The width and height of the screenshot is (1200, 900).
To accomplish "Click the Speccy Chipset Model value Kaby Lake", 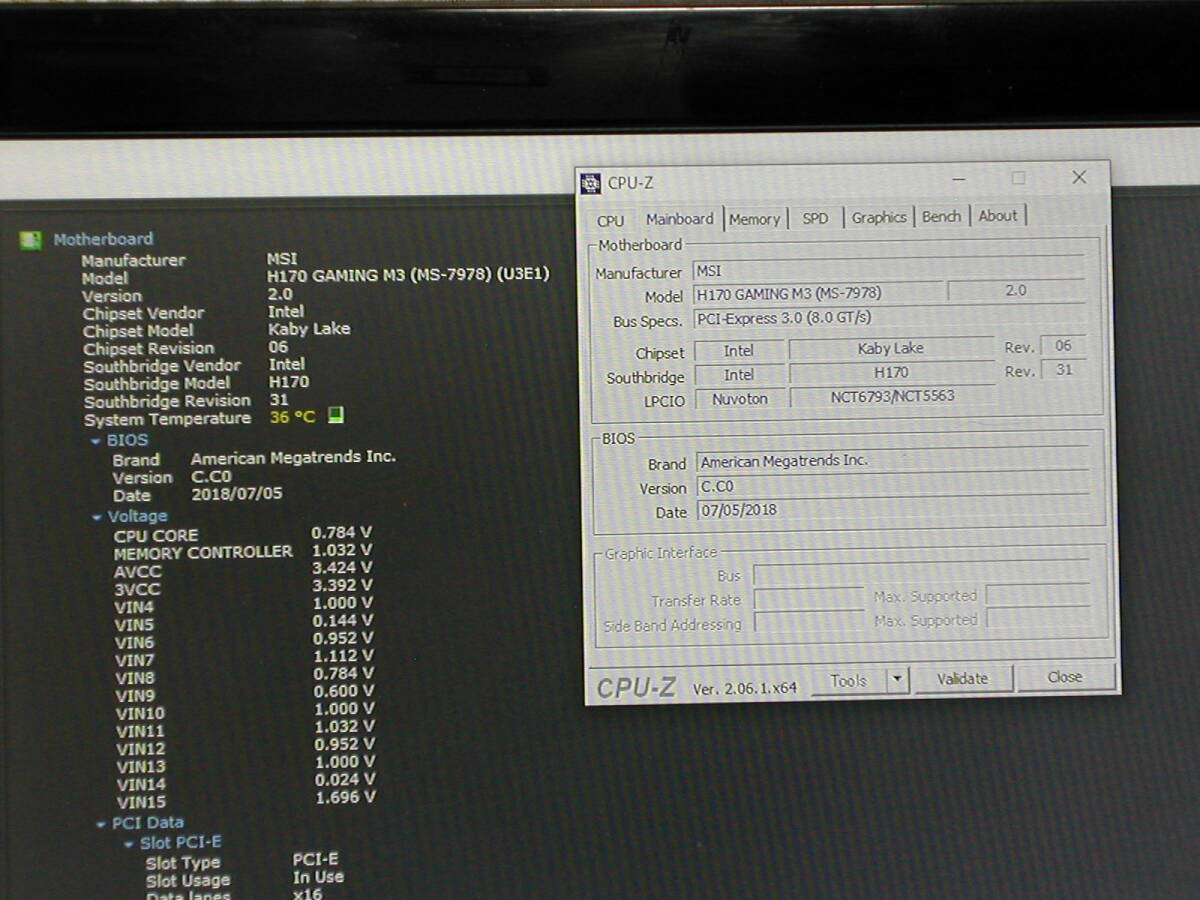I will click(309, 329).
